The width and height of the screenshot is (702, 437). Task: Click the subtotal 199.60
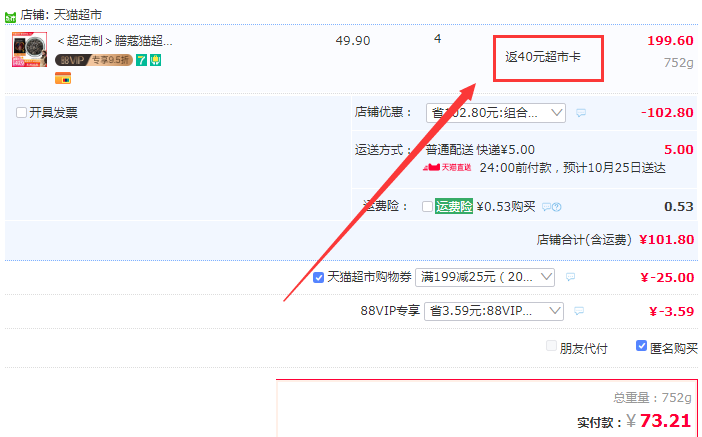coord(670,40)
